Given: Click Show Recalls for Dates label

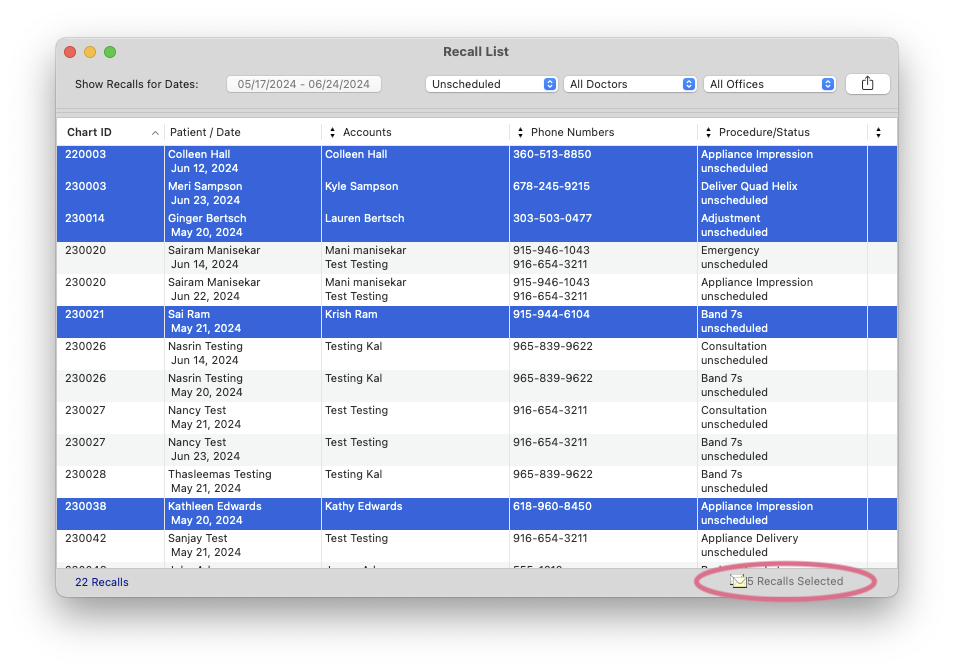Looking at the screenshot, I should (x=136, y=85).
